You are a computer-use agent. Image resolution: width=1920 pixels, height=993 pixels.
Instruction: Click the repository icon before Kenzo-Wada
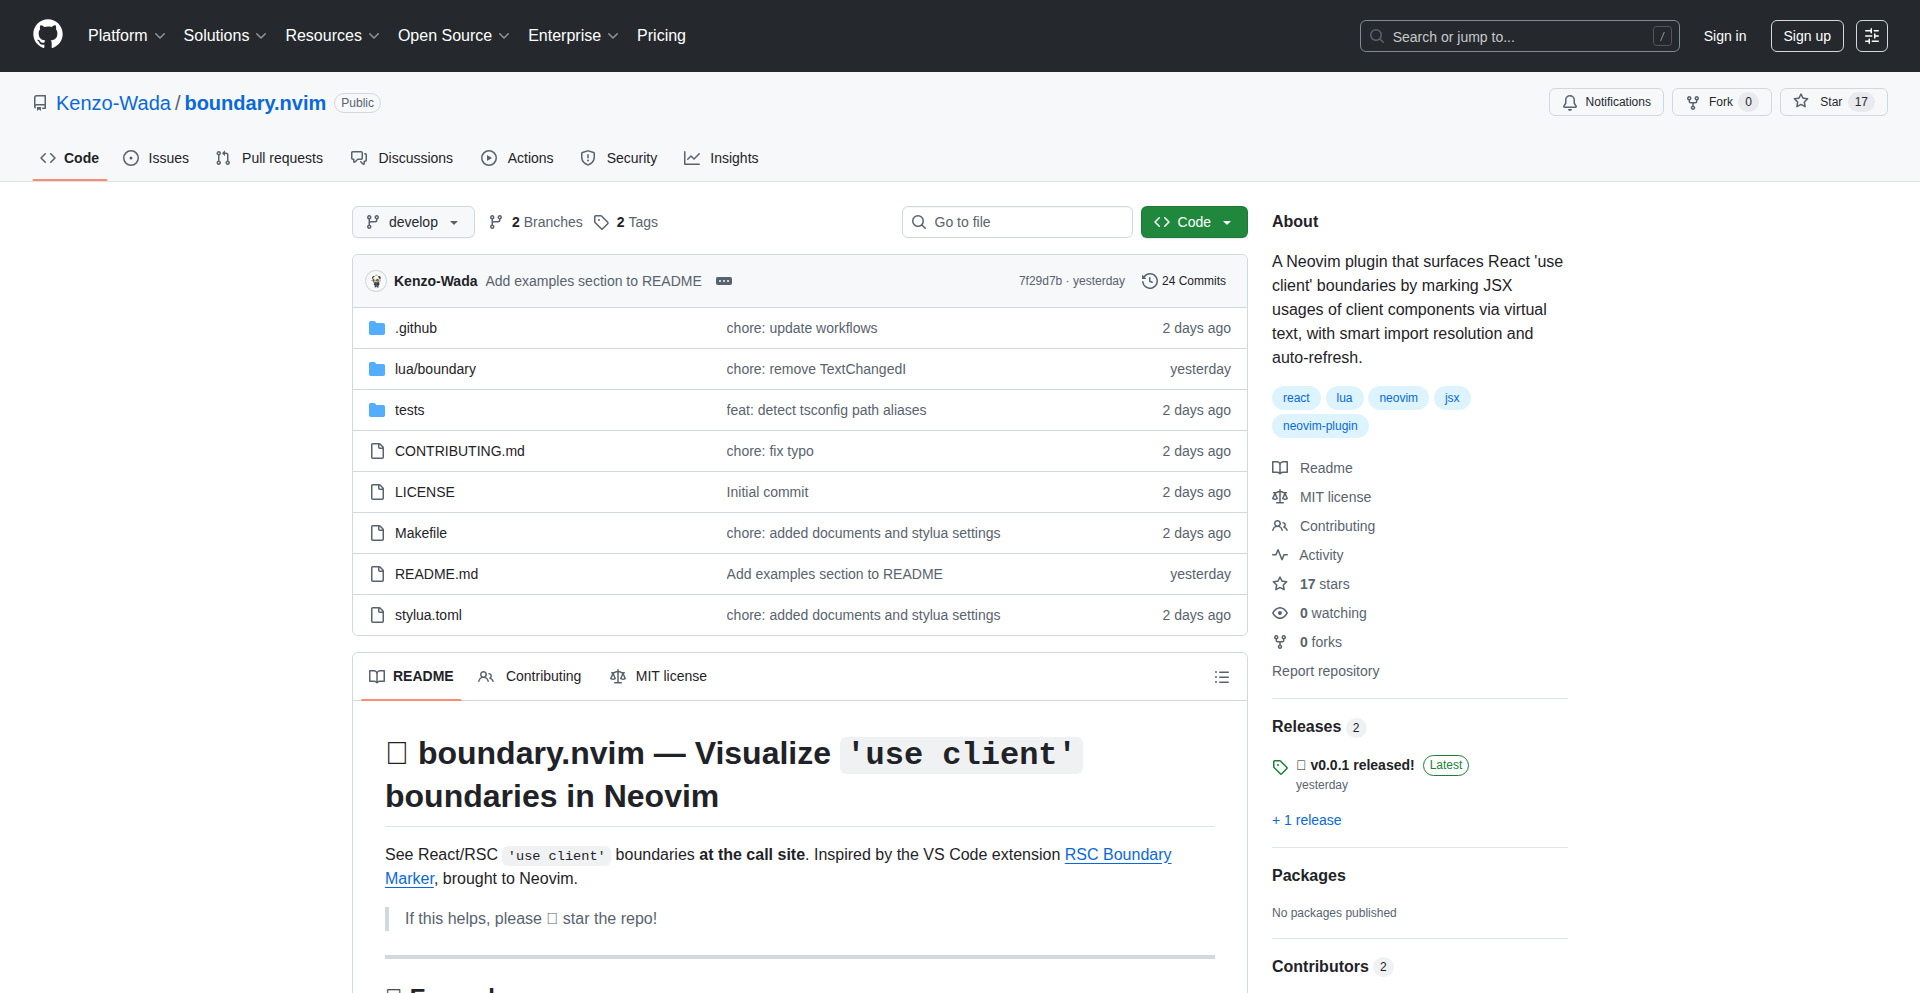[x=40, y=103]
